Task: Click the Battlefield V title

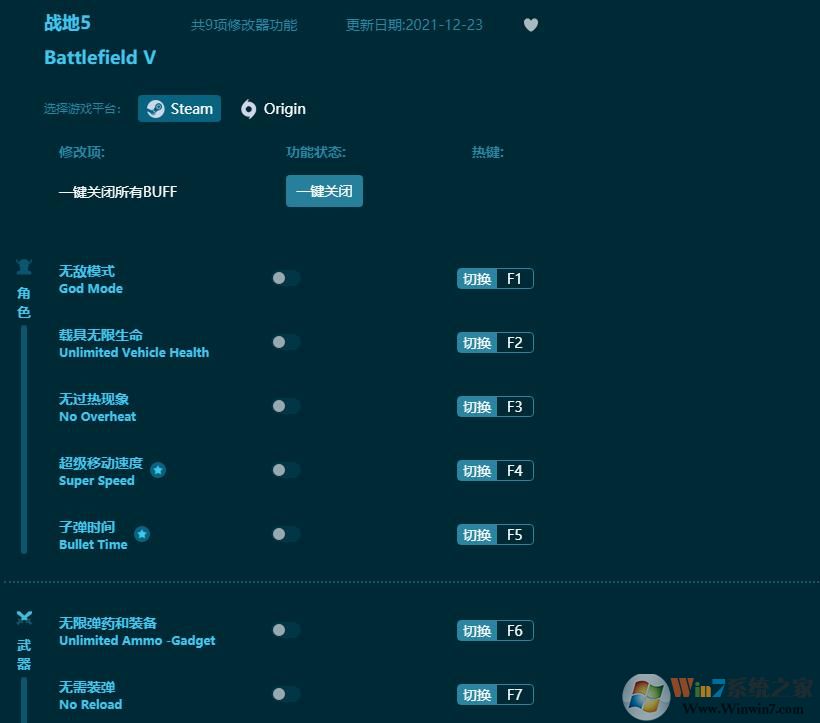Action: [x=100, y=57]
